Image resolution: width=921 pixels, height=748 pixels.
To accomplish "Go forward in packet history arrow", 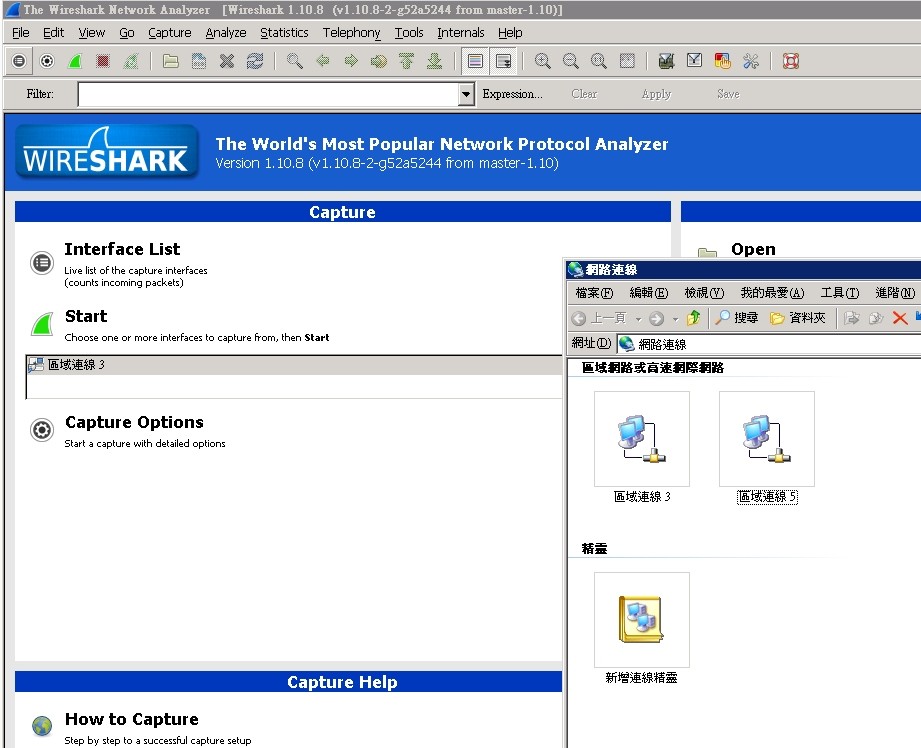I will point(351,61).
